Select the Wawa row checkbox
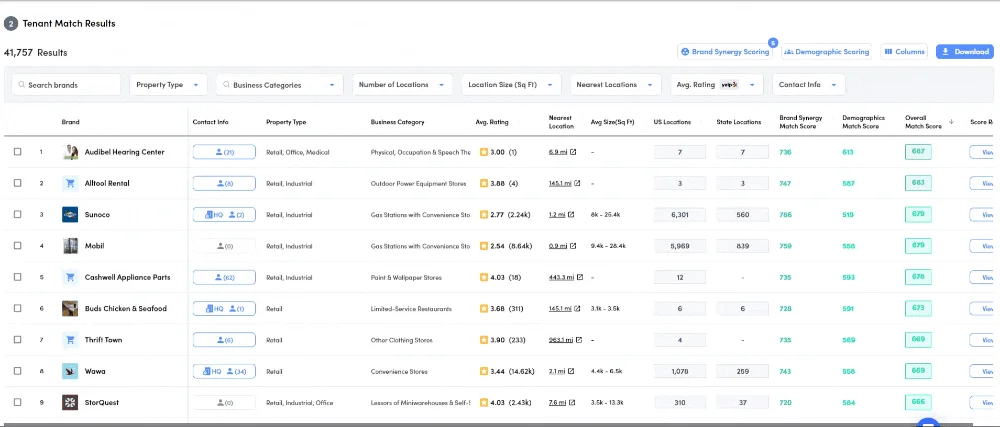Viewport: 1000px width, 427px height. click(18, 371)
